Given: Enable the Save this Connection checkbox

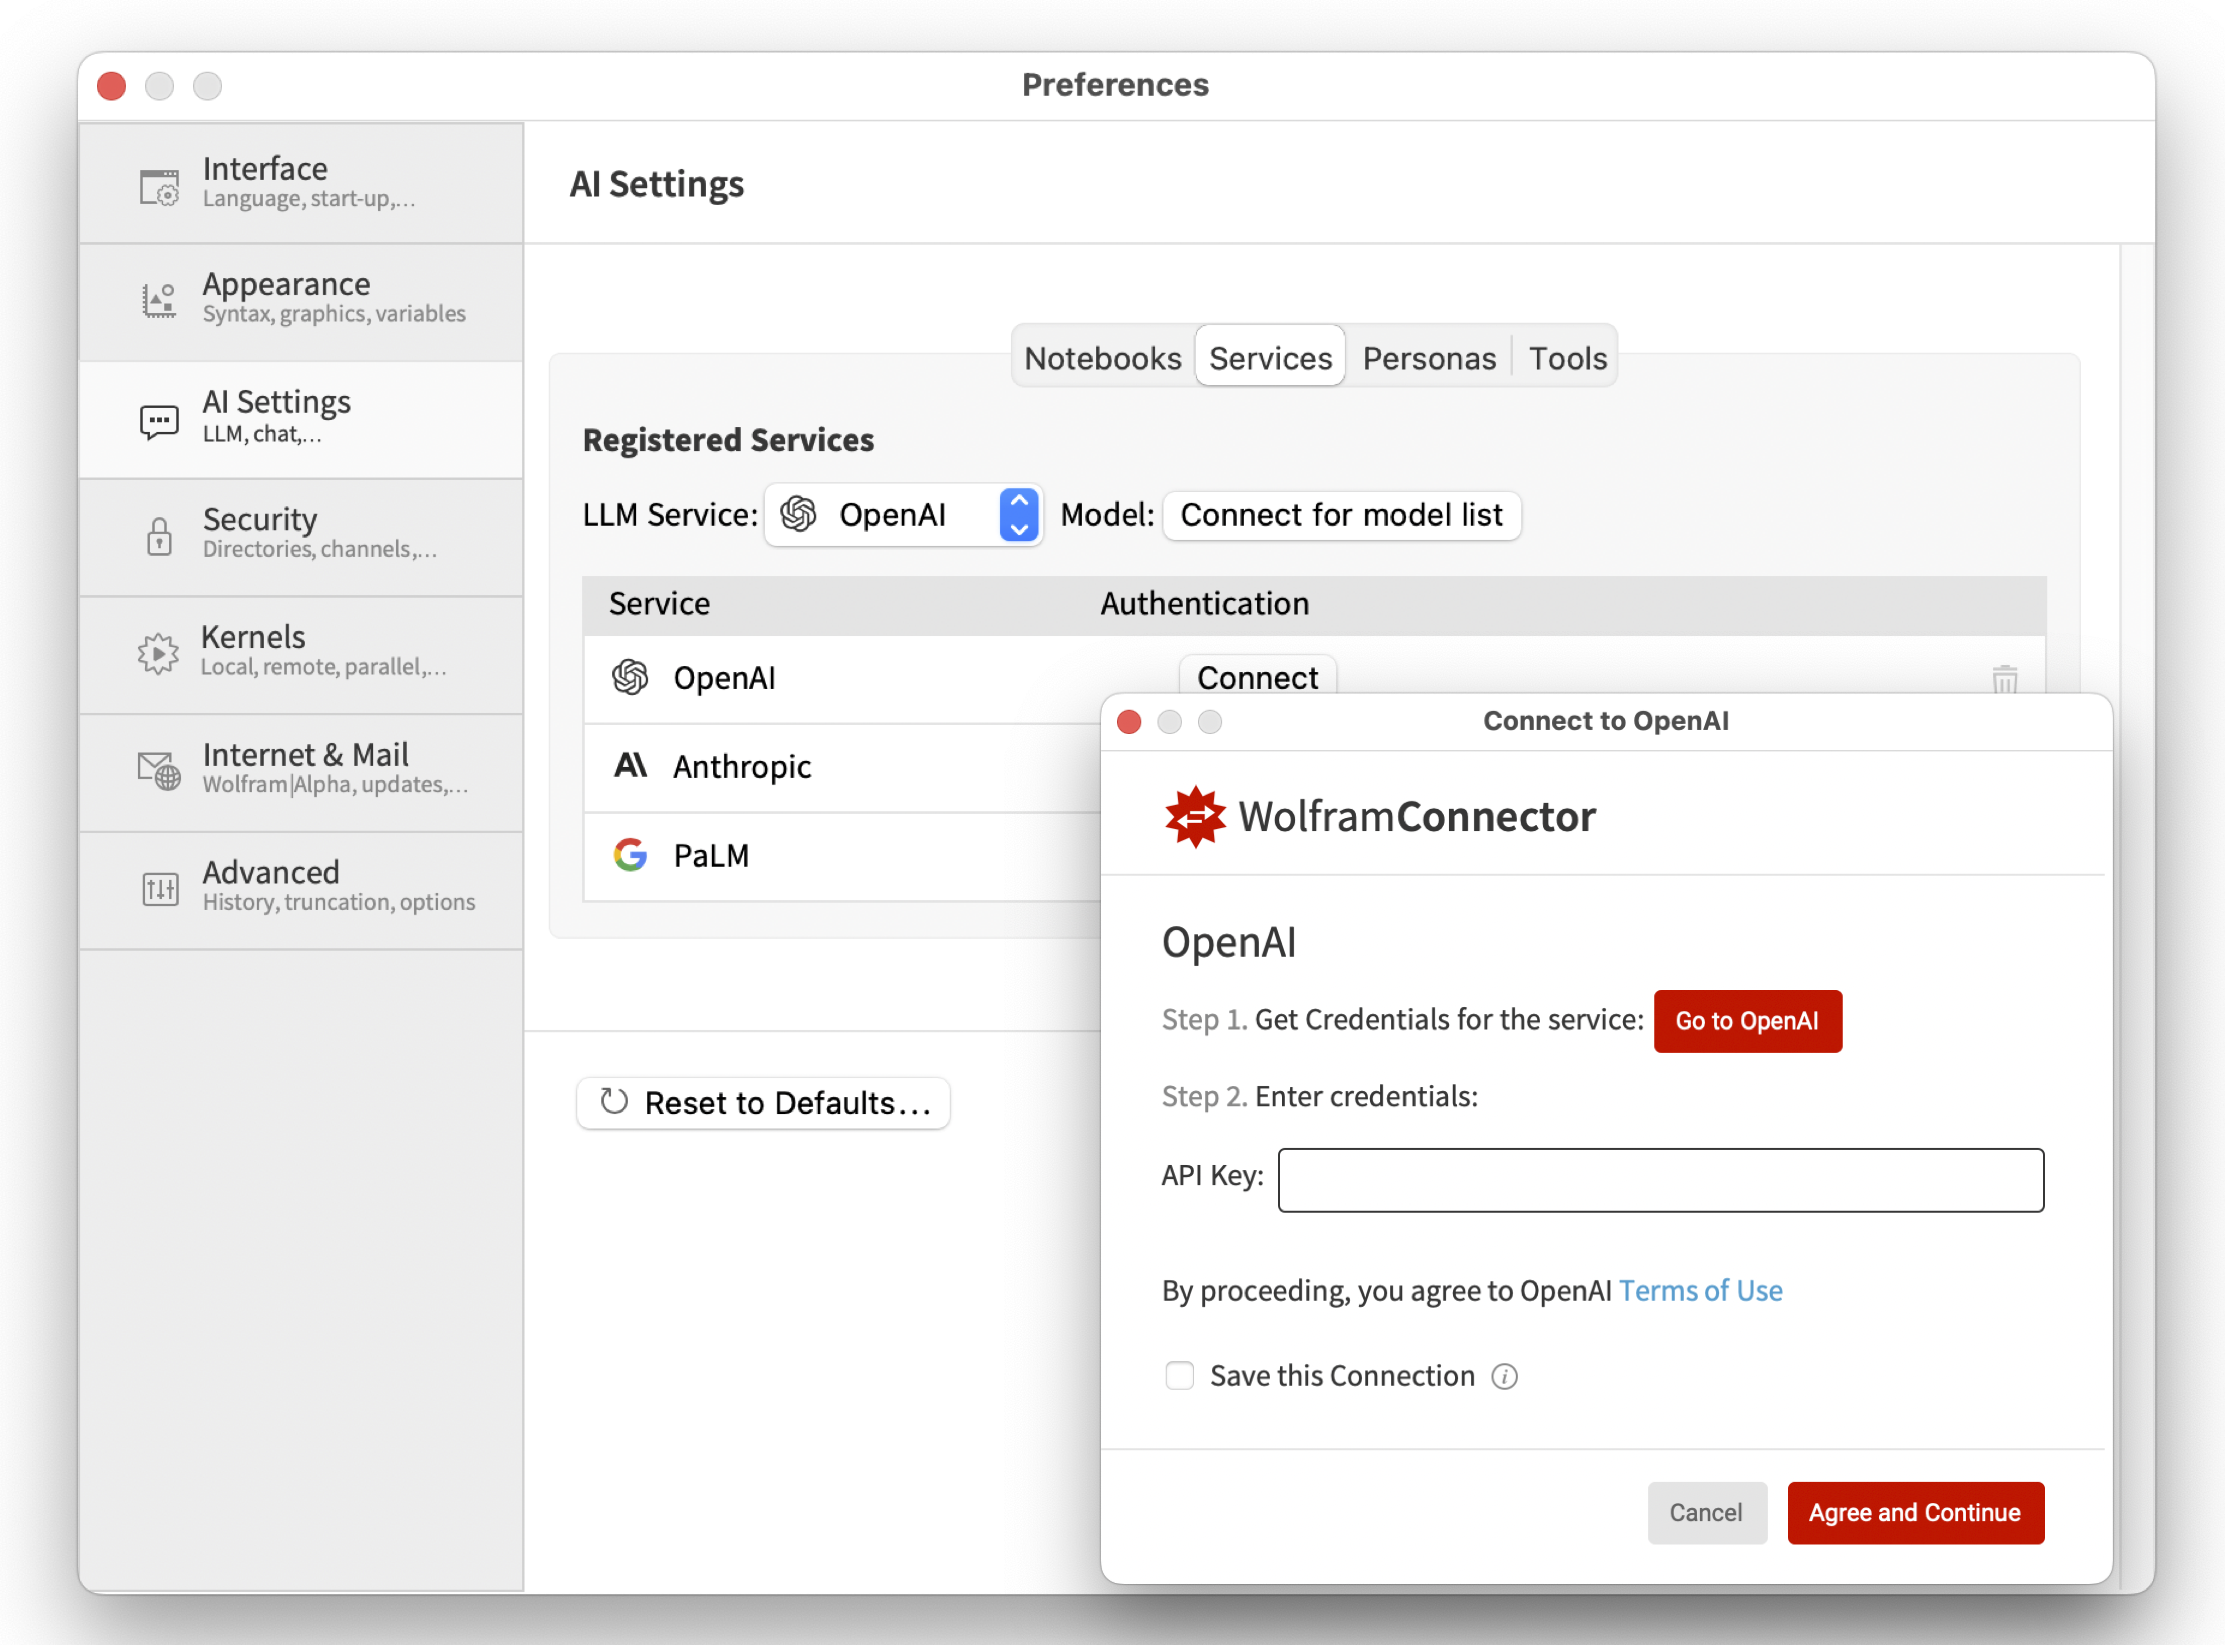Looking at the screenshot, I should pos(1180,1376).
